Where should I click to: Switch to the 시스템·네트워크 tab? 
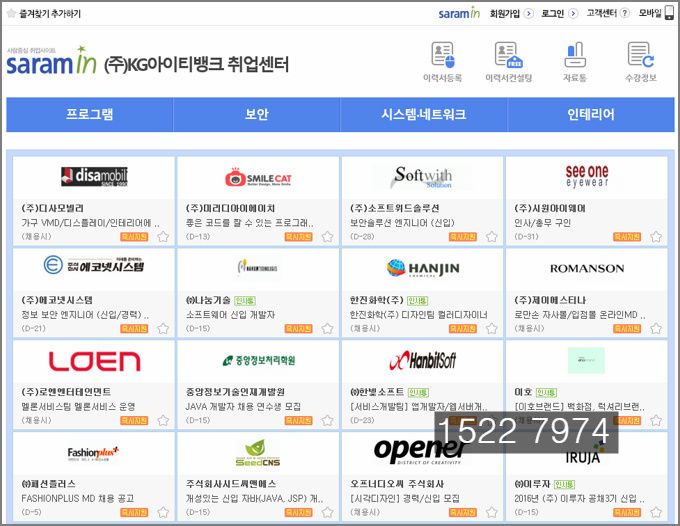[424, 114]
